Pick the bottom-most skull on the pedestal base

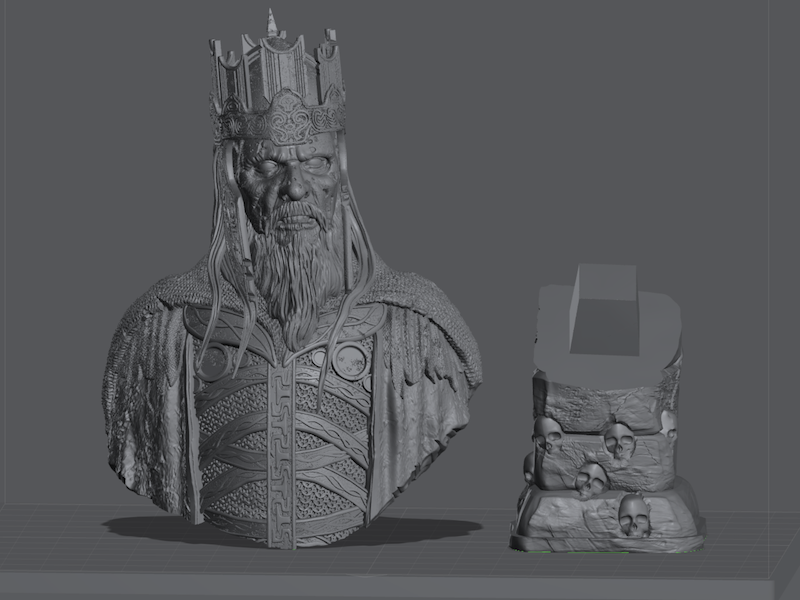click(633, 513)
